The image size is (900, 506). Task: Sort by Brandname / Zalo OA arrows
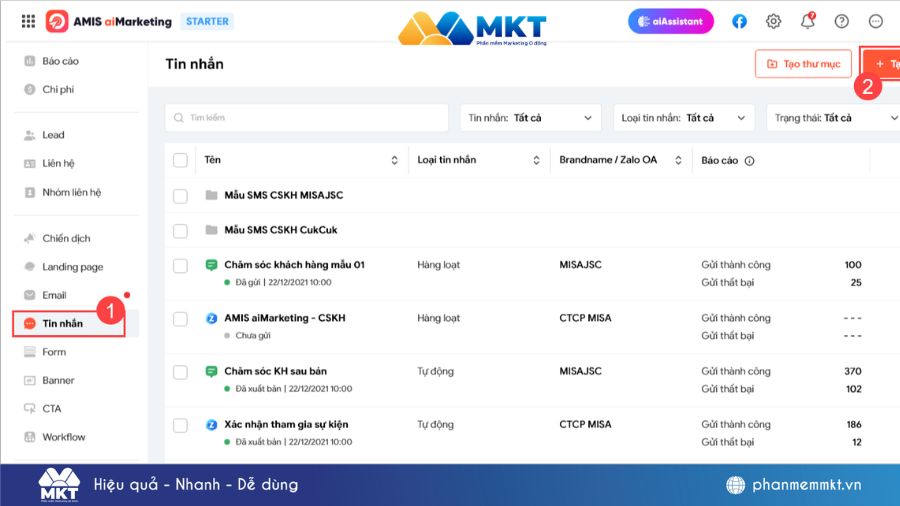click(678, 160)
